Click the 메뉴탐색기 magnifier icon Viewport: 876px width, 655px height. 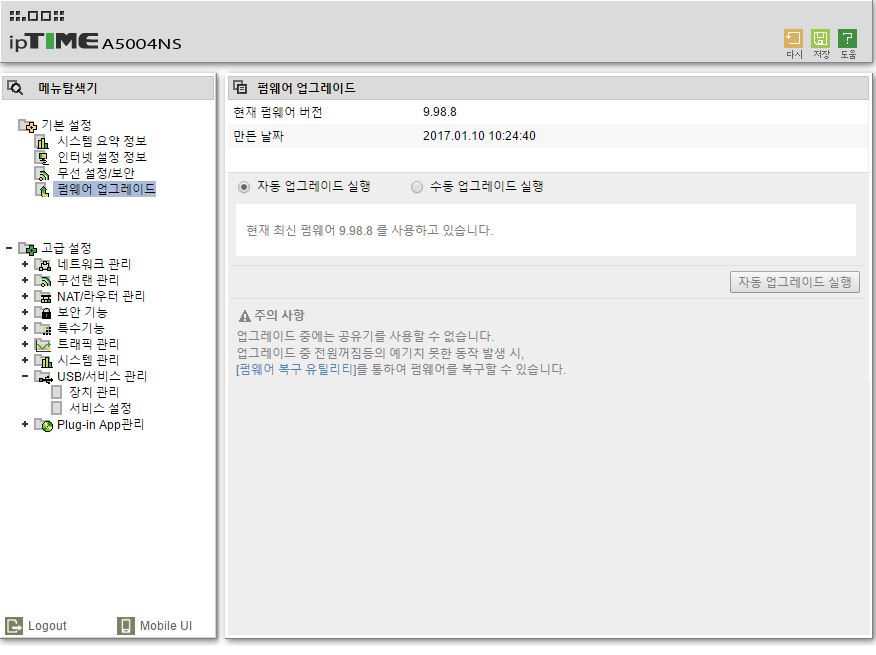click(x=15, y=88)
